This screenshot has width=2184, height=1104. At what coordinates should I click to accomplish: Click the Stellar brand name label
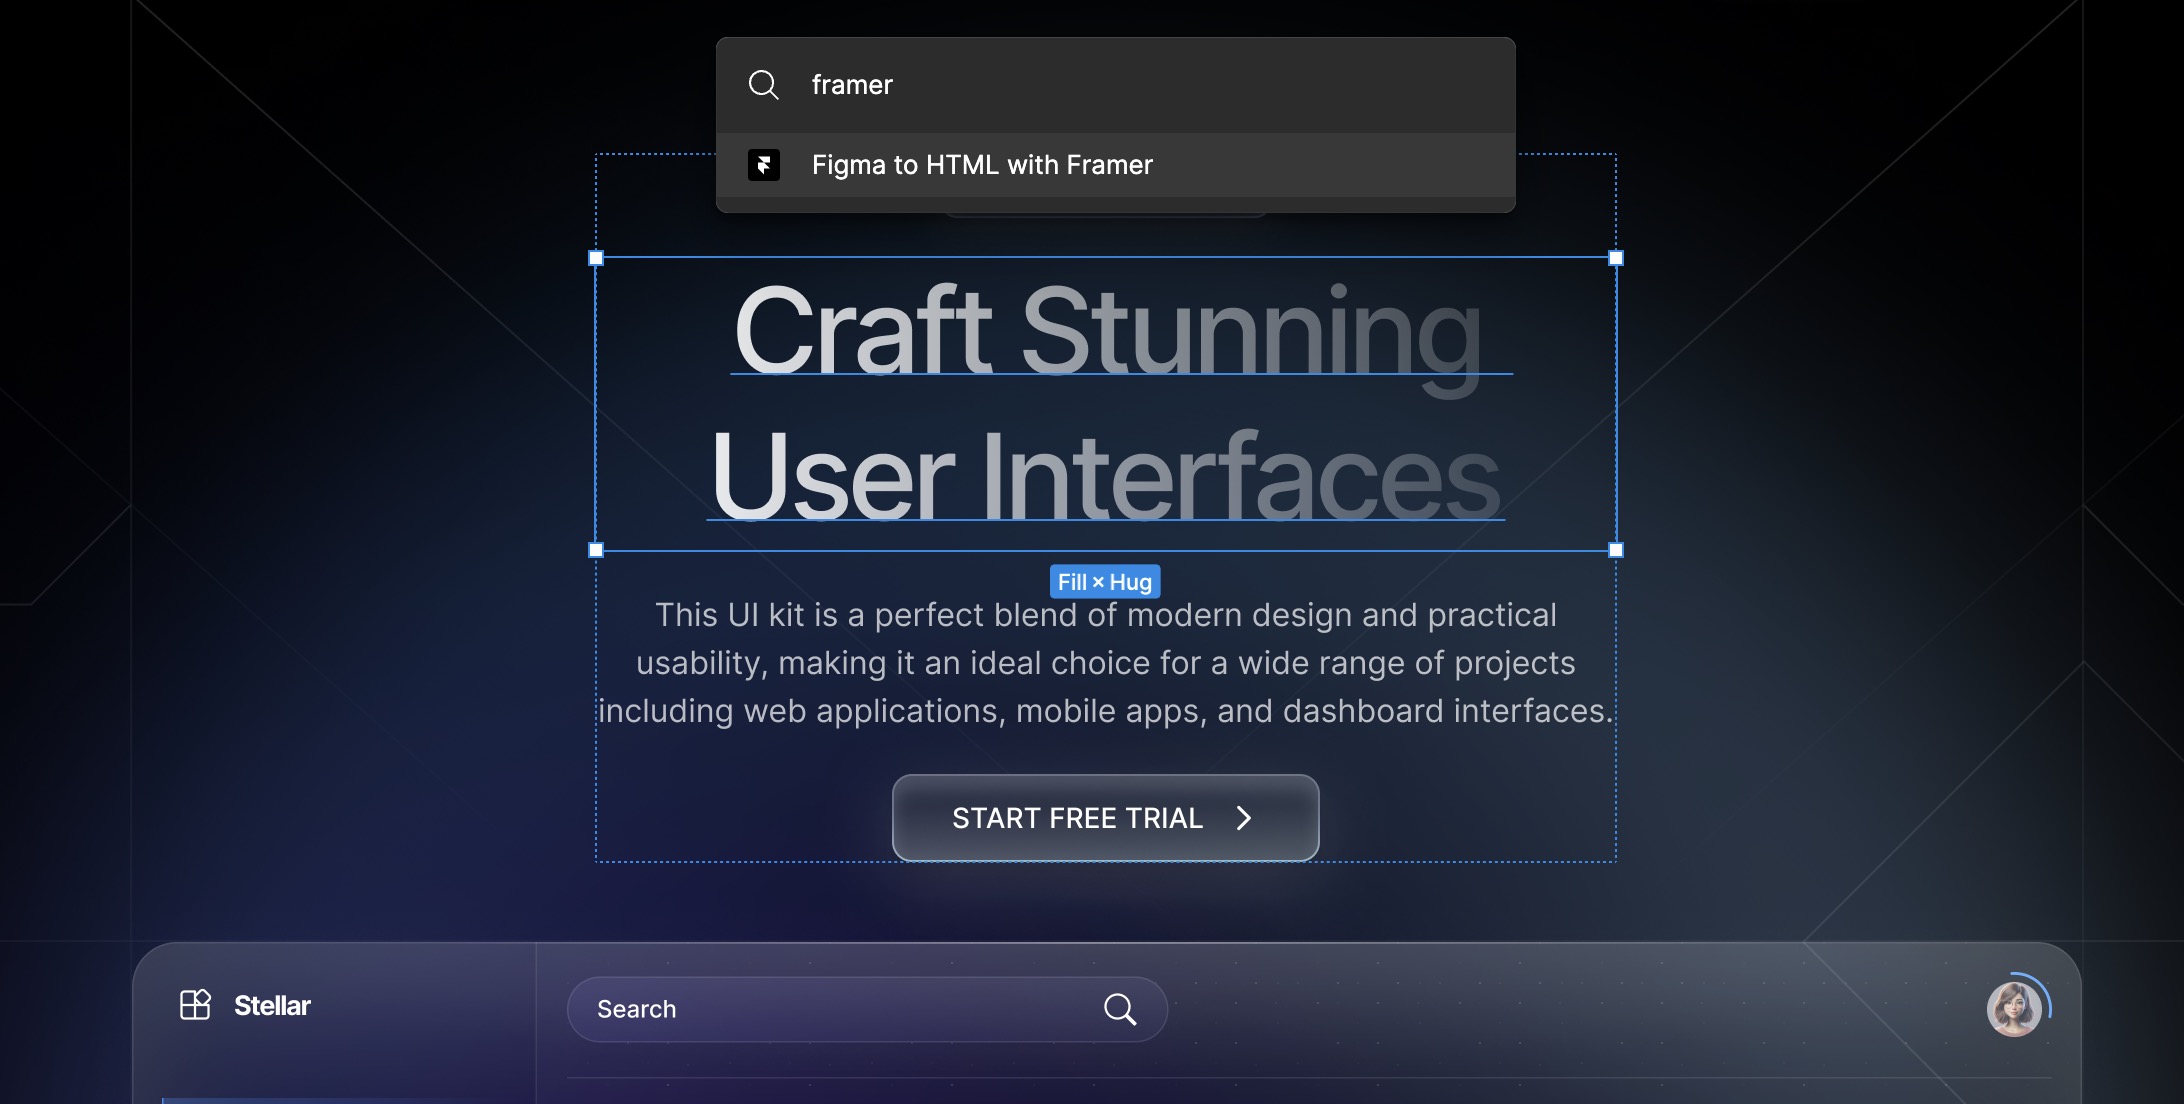(271, 1005)
